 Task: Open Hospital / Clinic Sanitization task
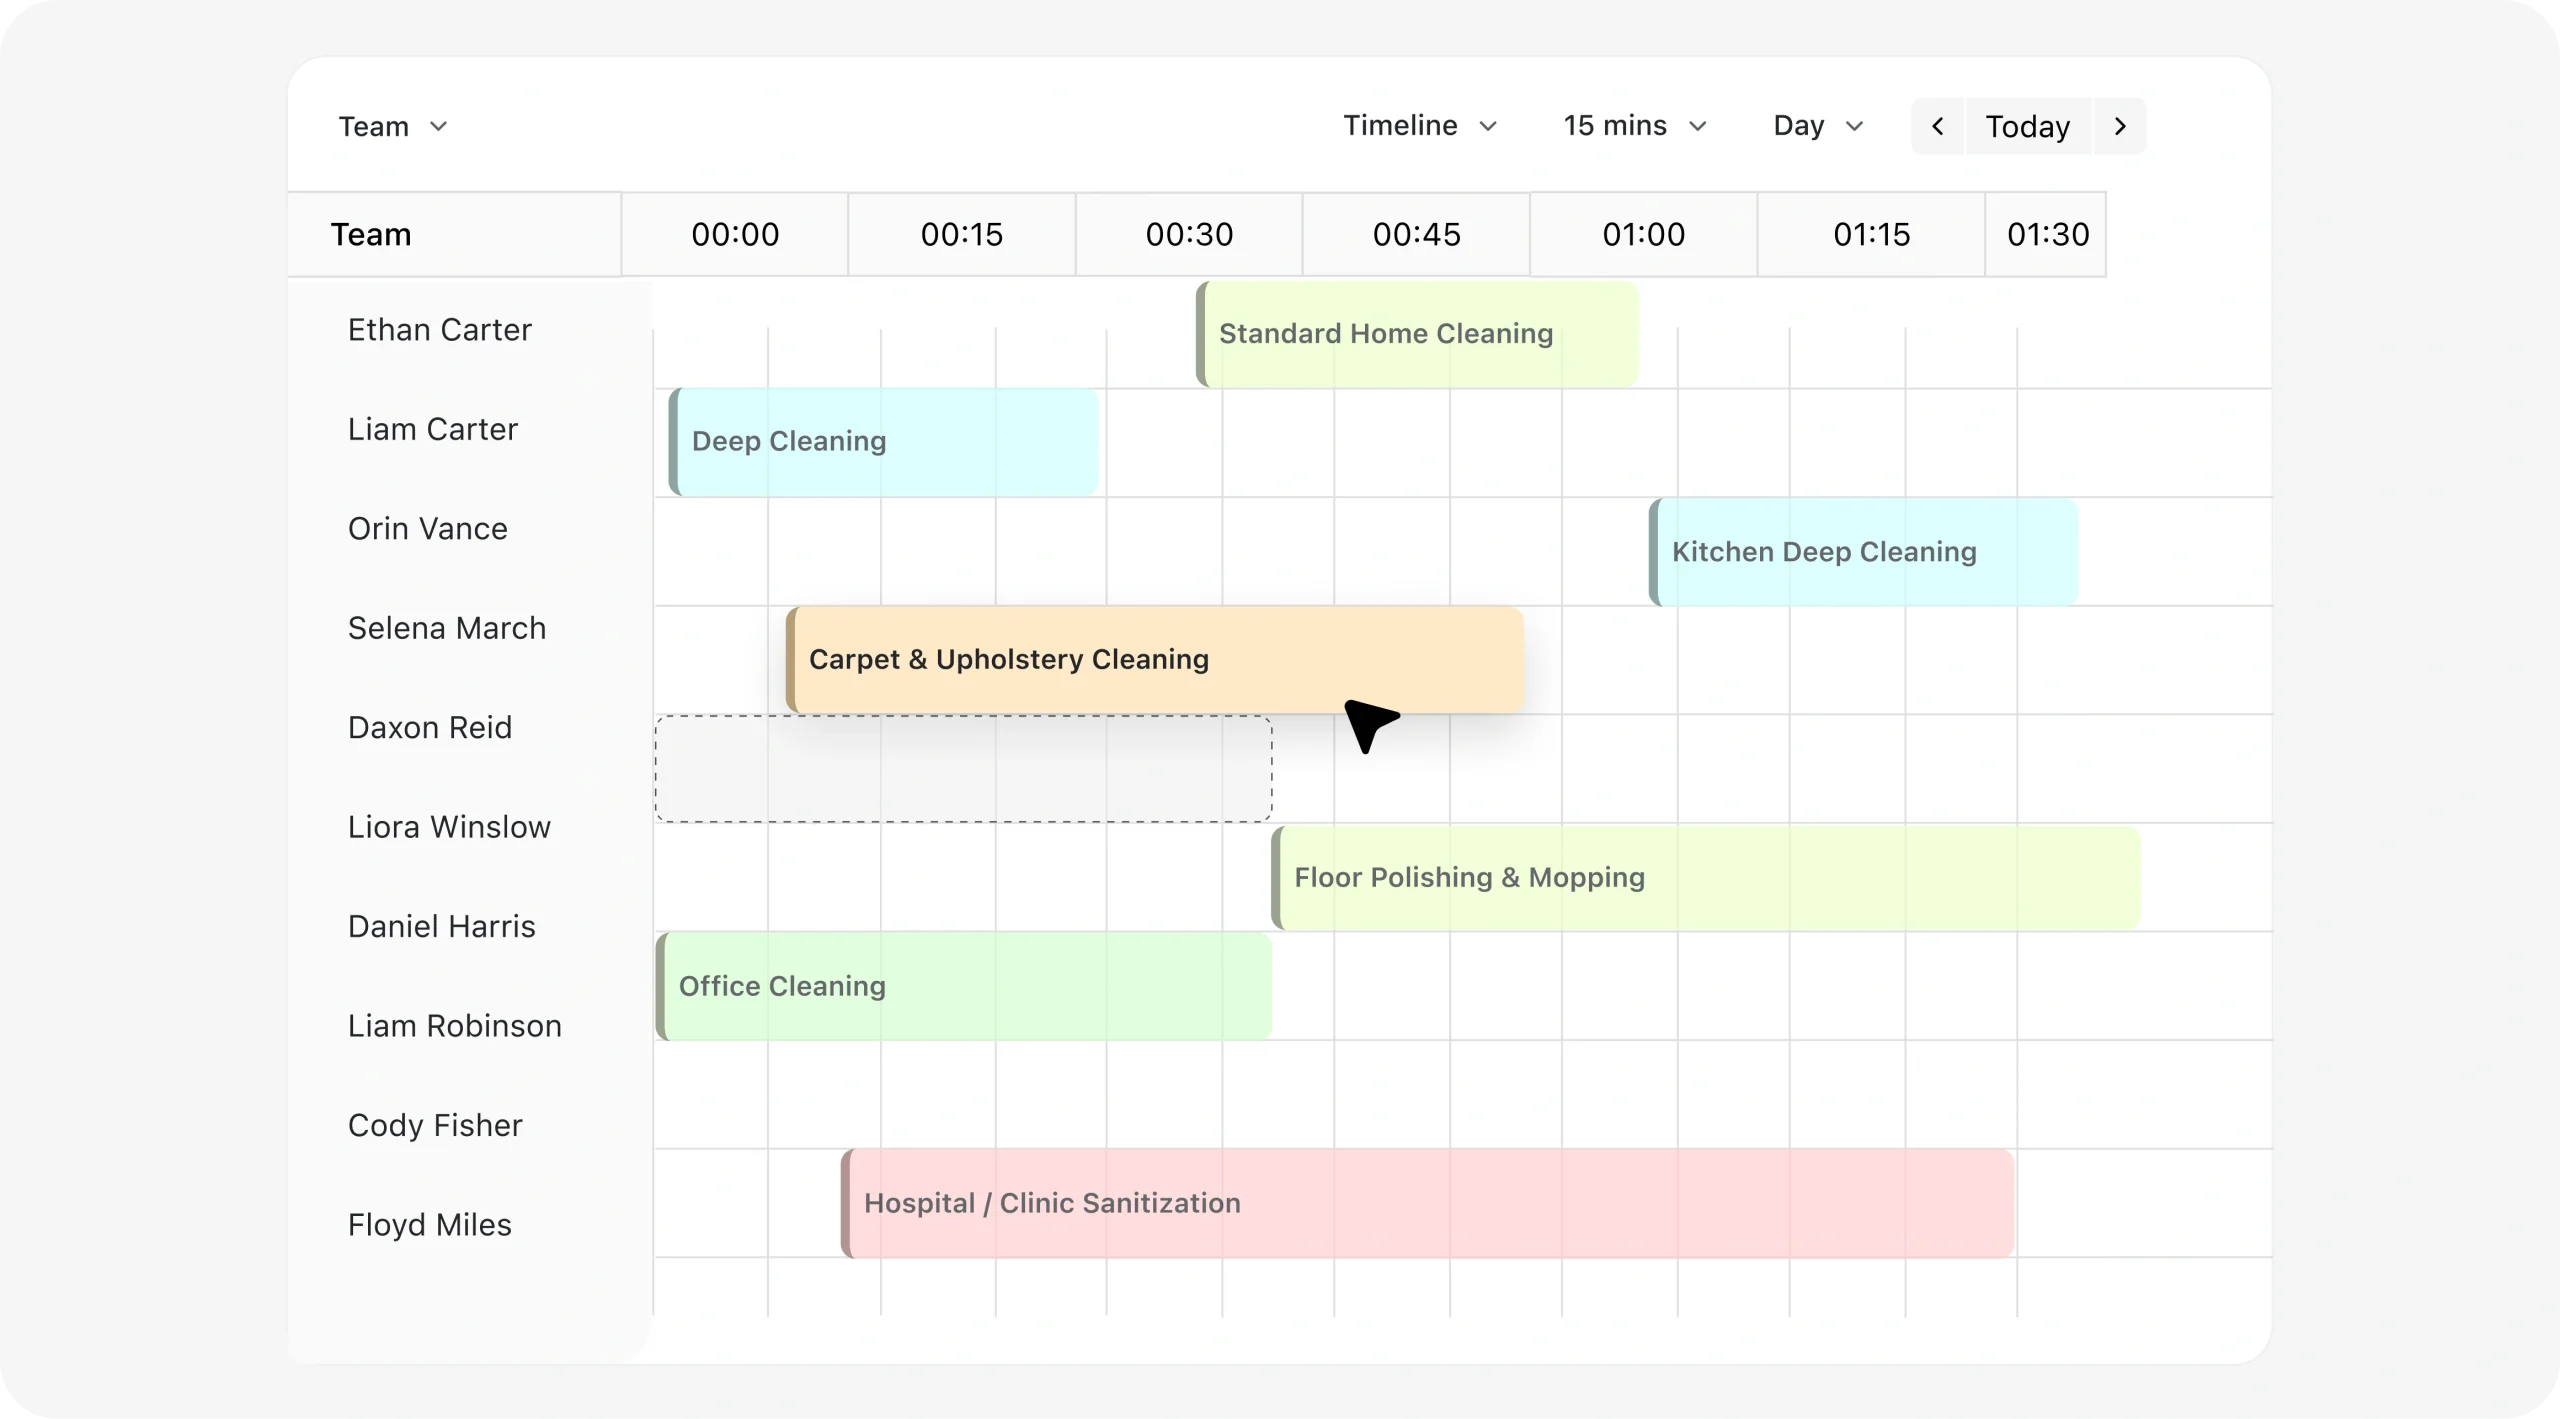pyautogui.click(x=1427, y=1203)
